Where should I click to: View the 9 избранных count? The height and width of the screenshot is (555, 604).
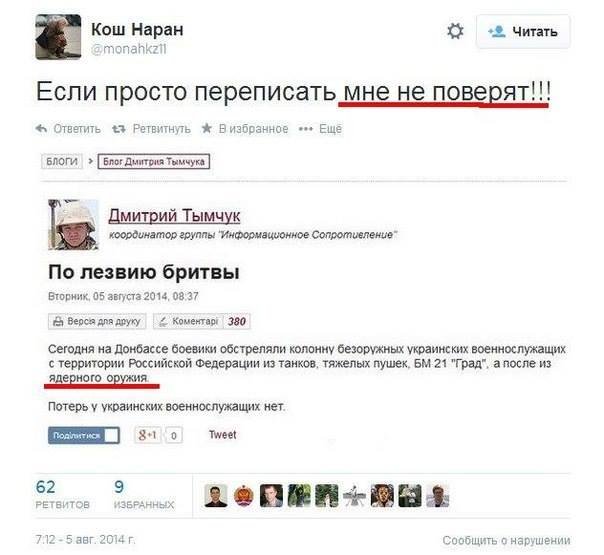(144, 495)
